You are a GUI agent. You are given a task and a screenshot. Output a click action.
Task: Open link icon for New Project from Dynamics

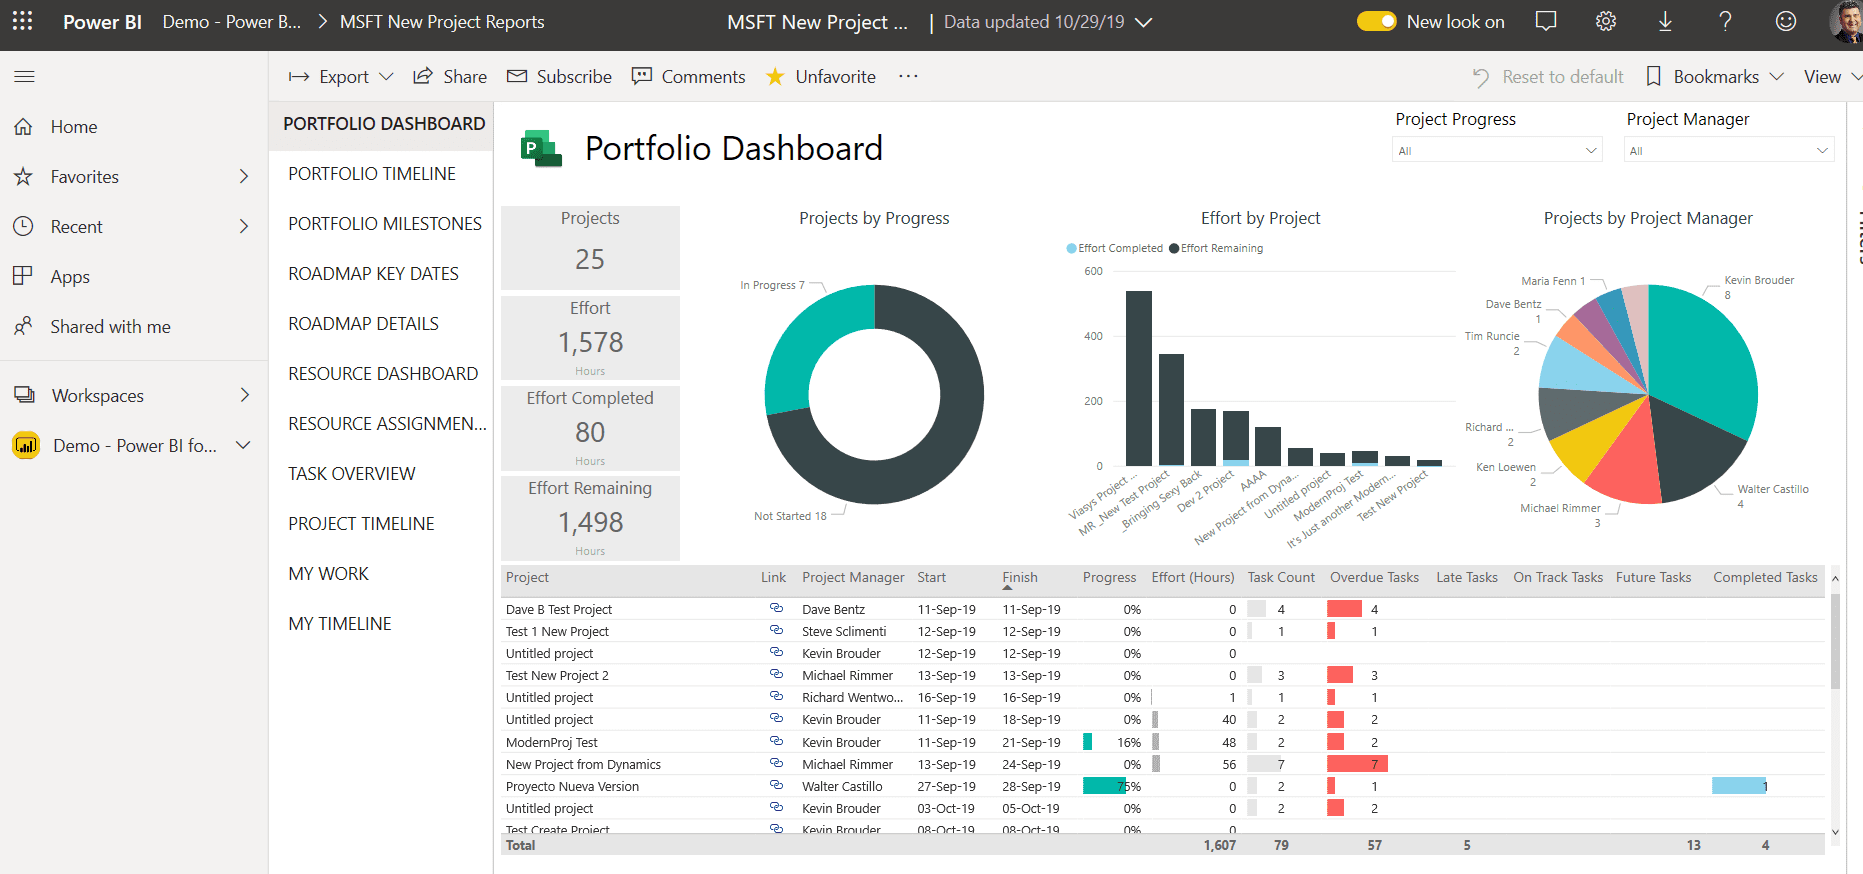[776, 763]
